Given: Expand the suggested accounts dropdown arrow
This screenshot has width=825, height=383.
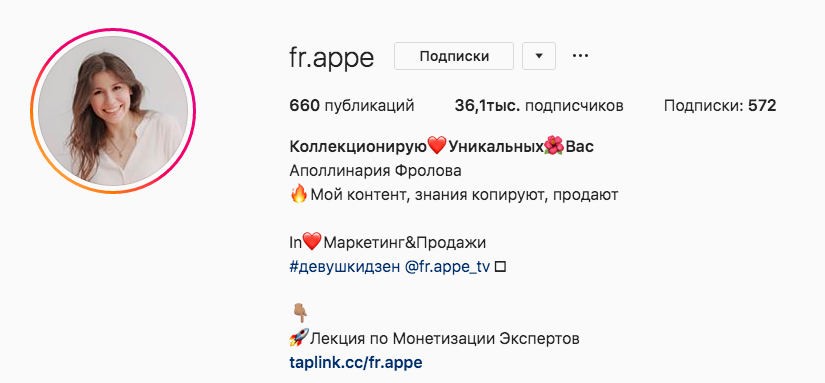Looking at the screenshot, I should click(x=539, y=56).
